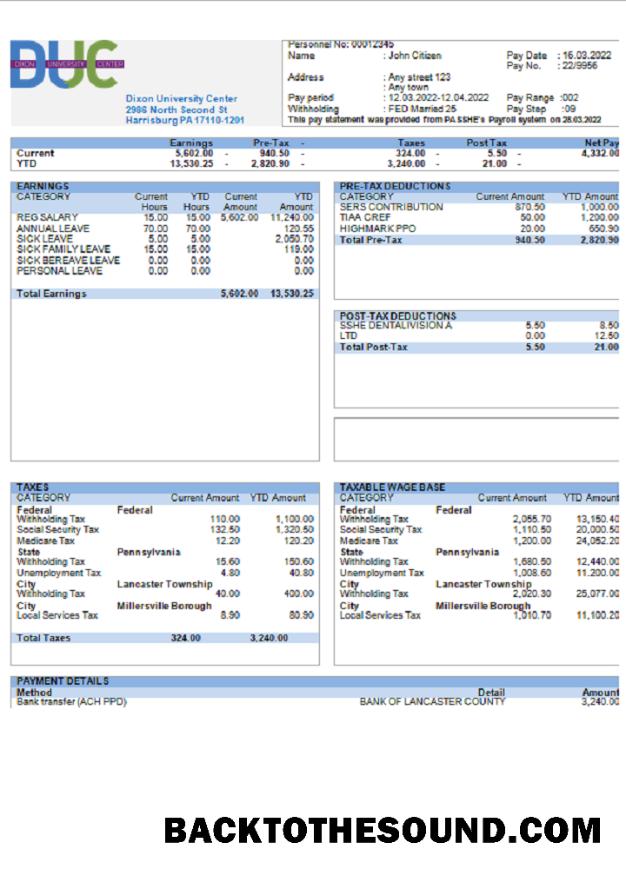
Task: Select the Net Pay amount "4,332.00"
Action: tap(599, 154)
